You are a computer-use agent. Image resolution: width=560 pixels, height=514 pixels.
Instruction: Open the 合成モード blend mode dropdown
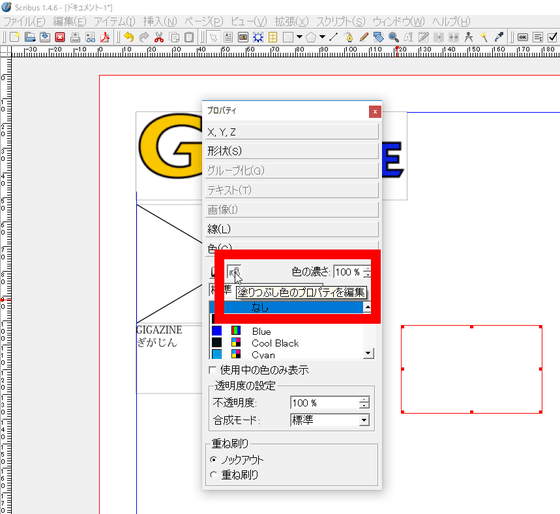(329, 420)
